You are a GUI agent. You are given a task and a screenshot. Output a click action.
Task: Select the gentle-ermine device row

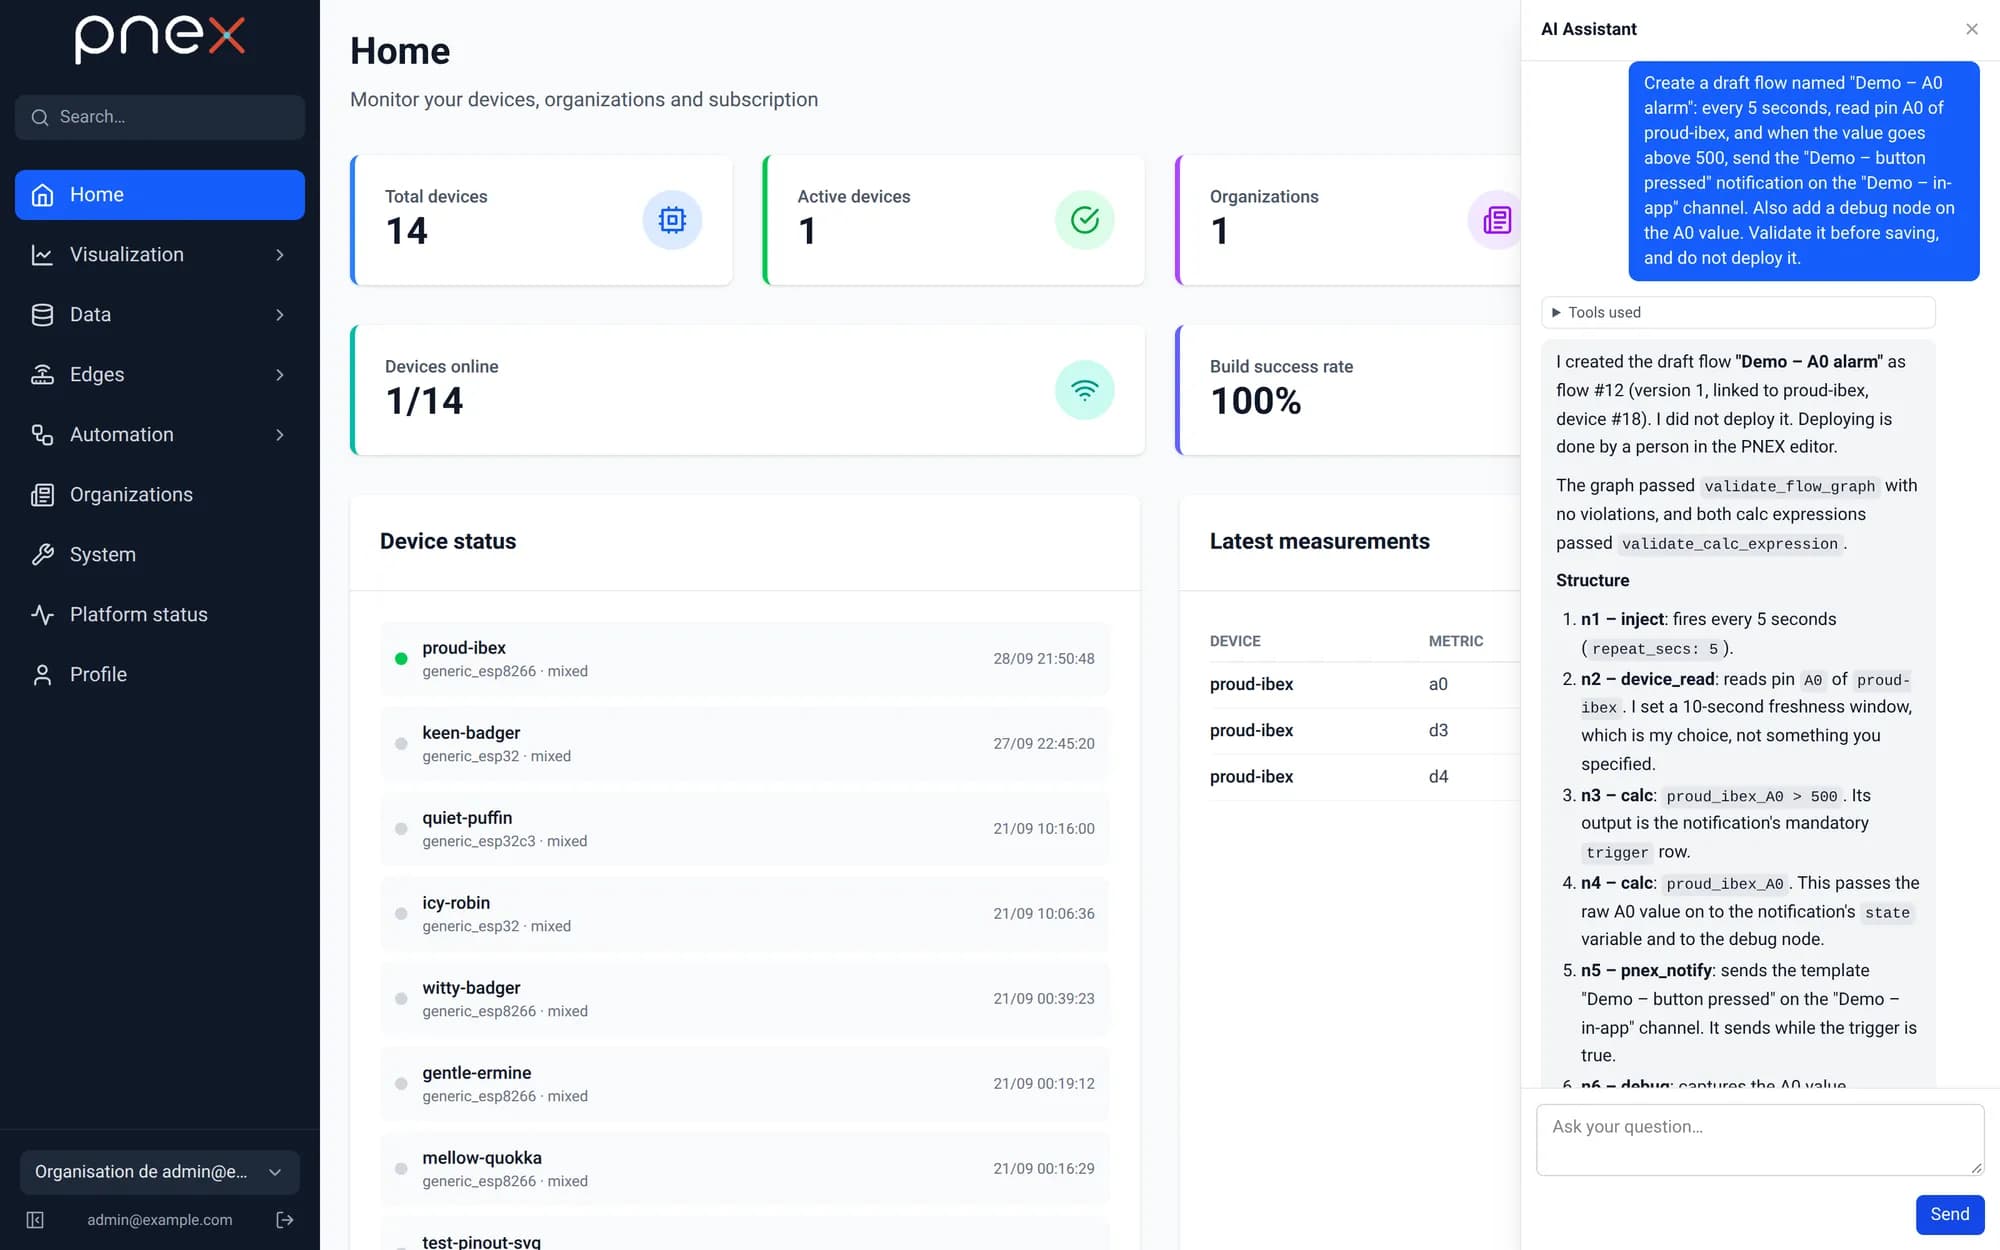click(x=745, y=1084)
